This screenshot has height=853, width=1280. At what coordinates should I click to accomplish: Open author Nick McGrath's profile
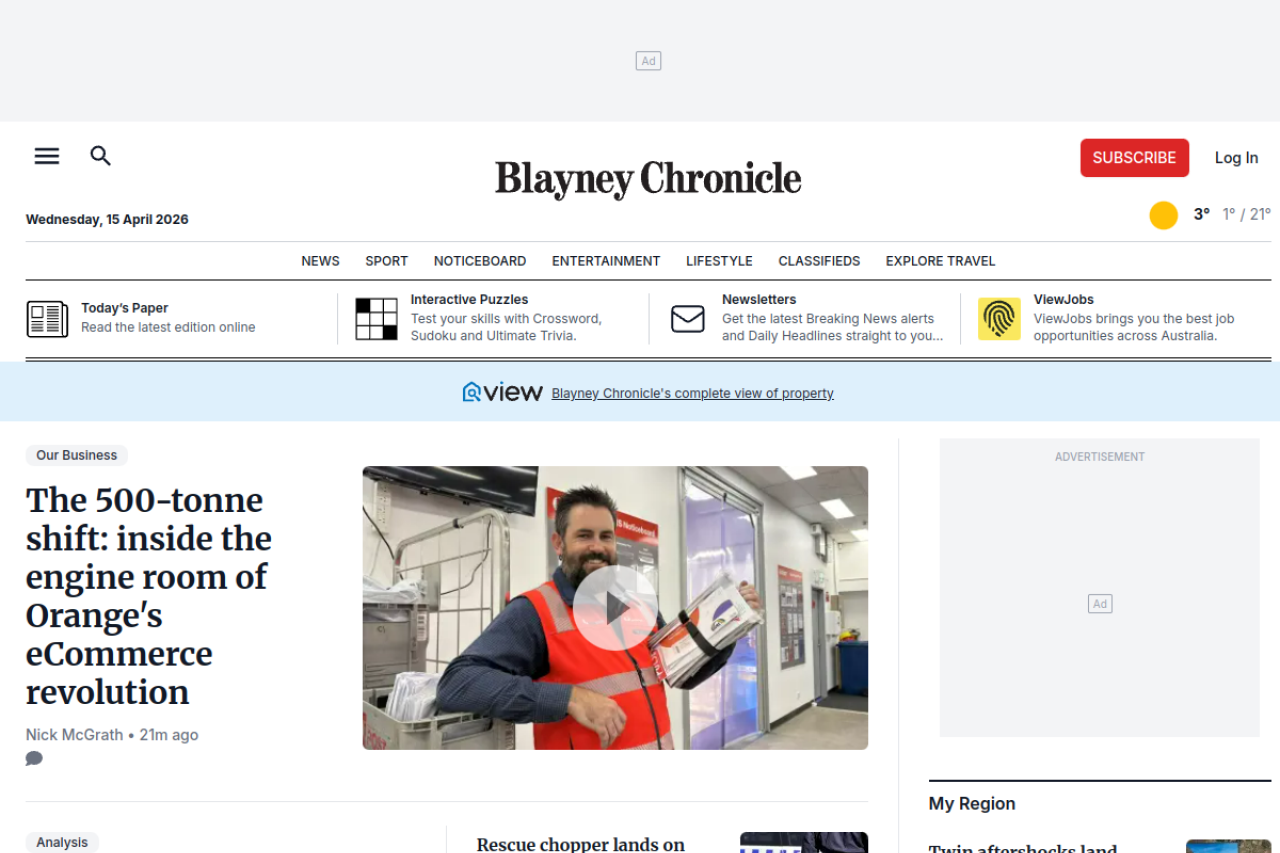click(74, 735)
